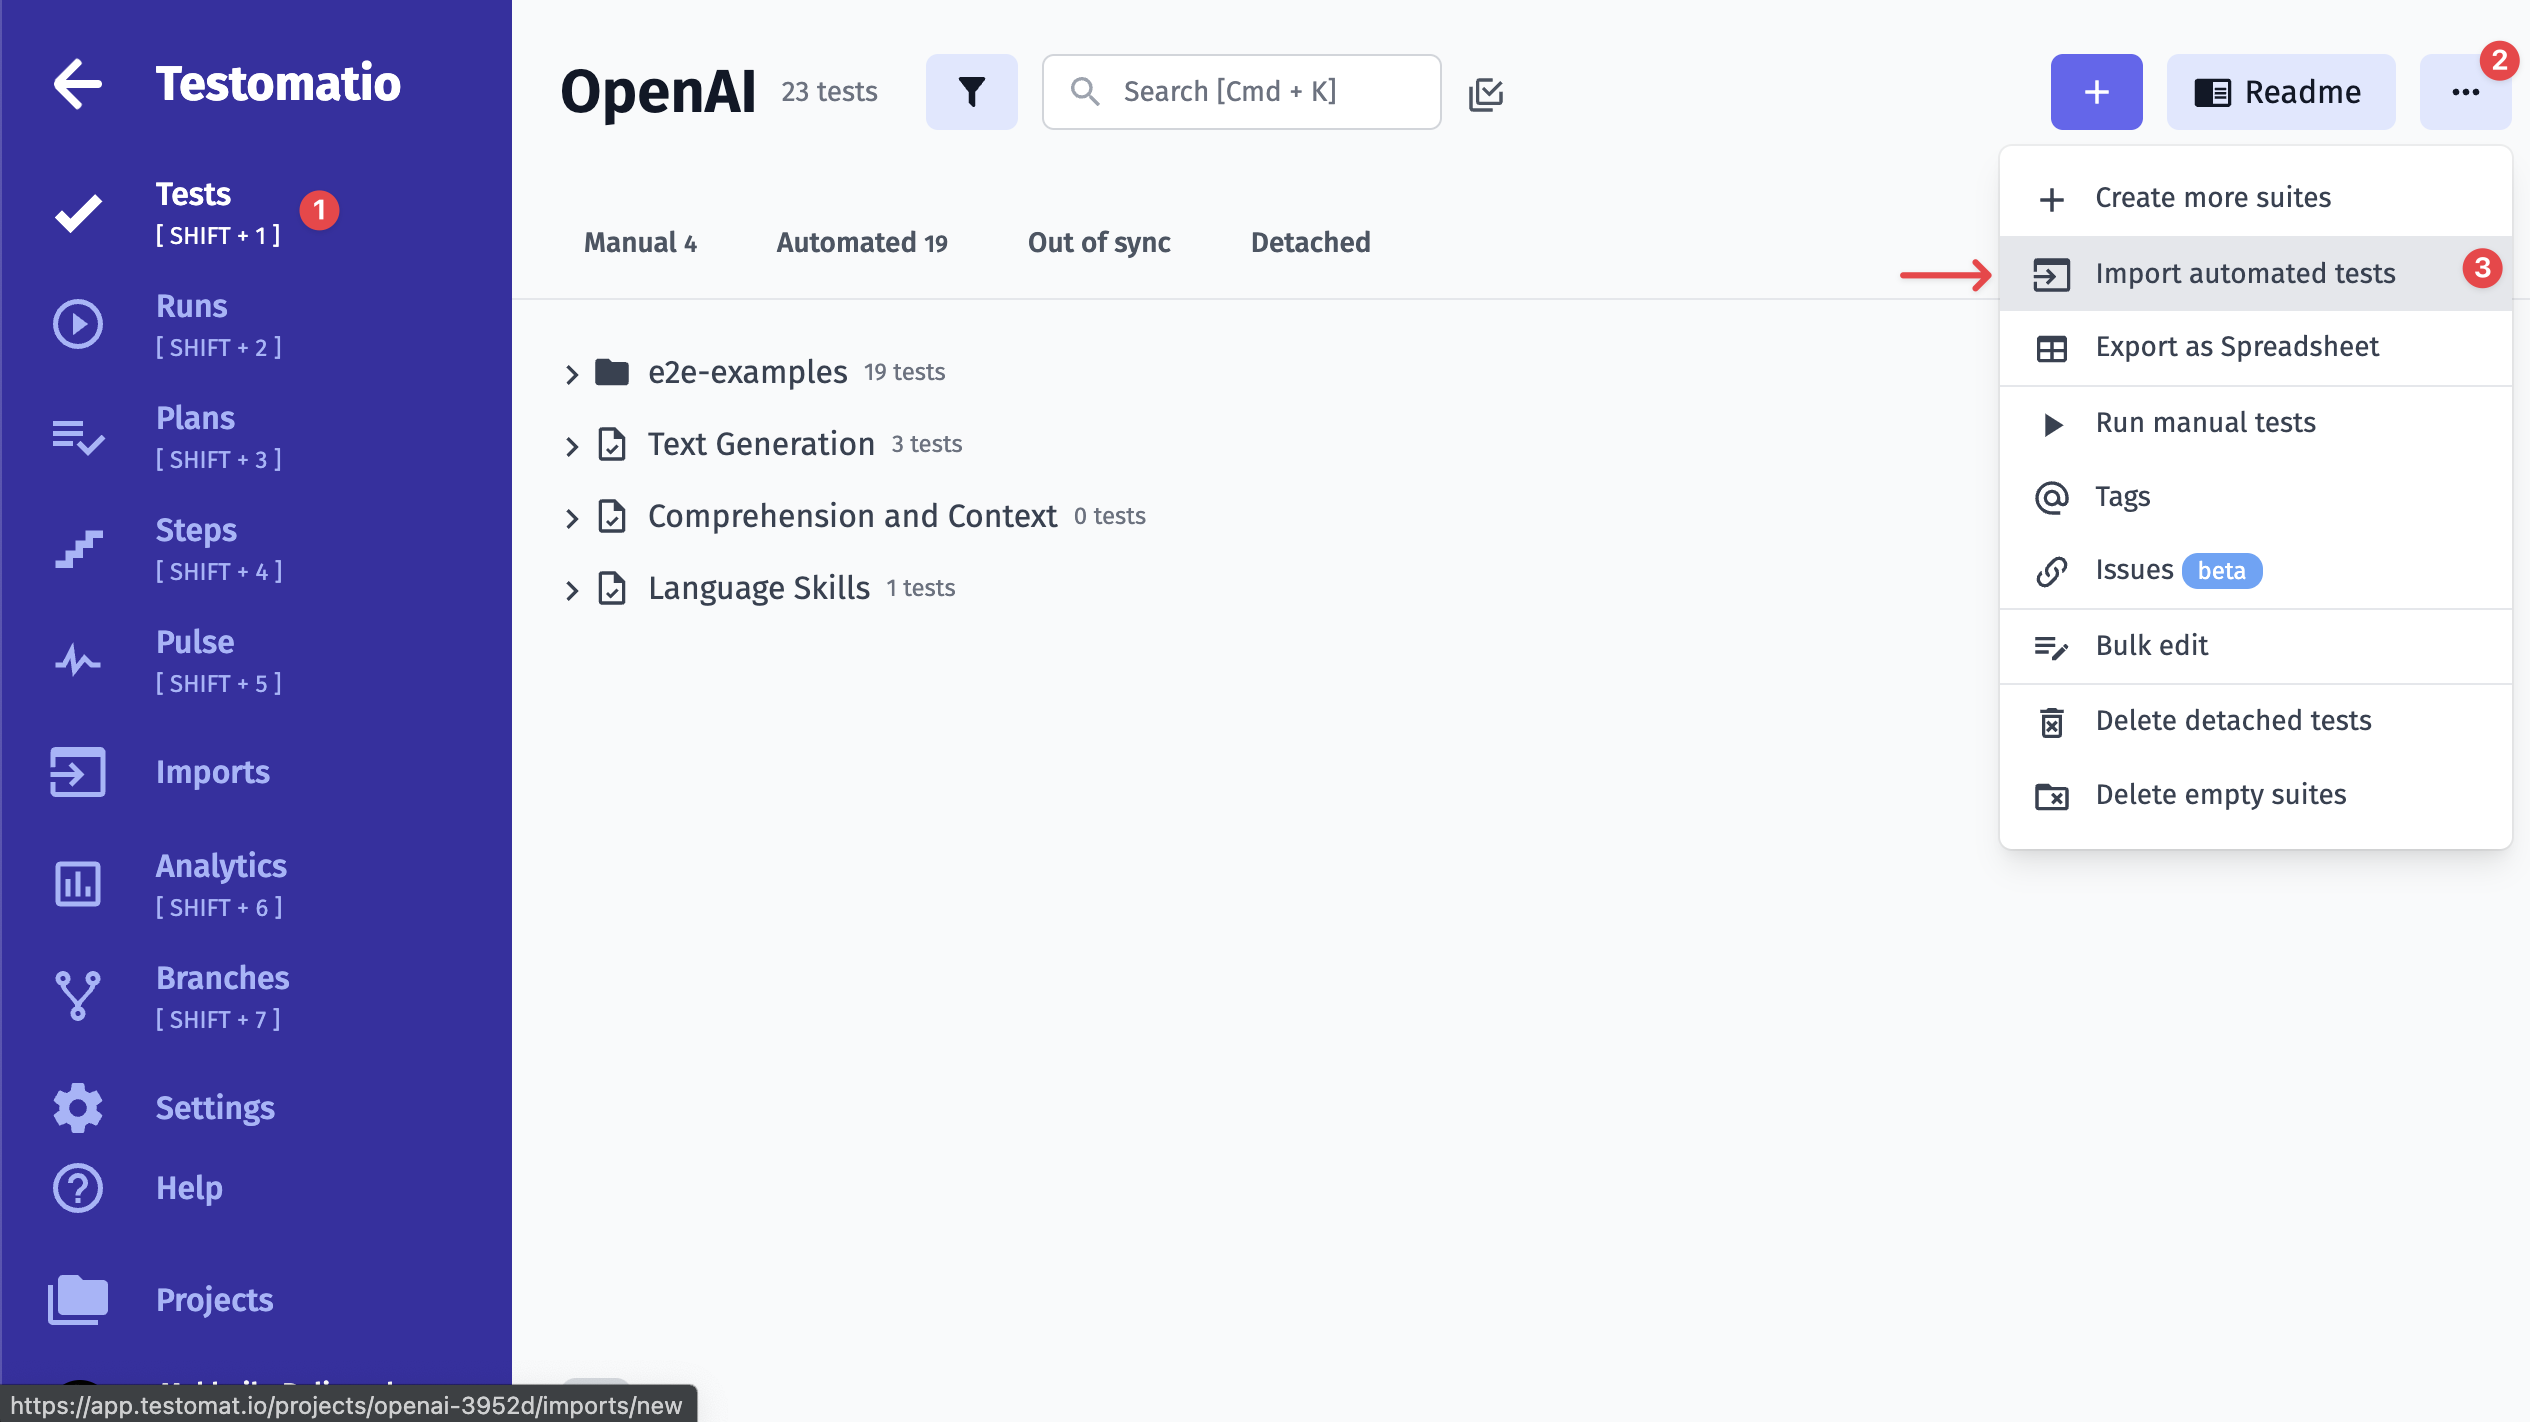Screen dimensions: 2530x1422
Task: Open Help via the question mark icon
Action: tap(77, 1188)
